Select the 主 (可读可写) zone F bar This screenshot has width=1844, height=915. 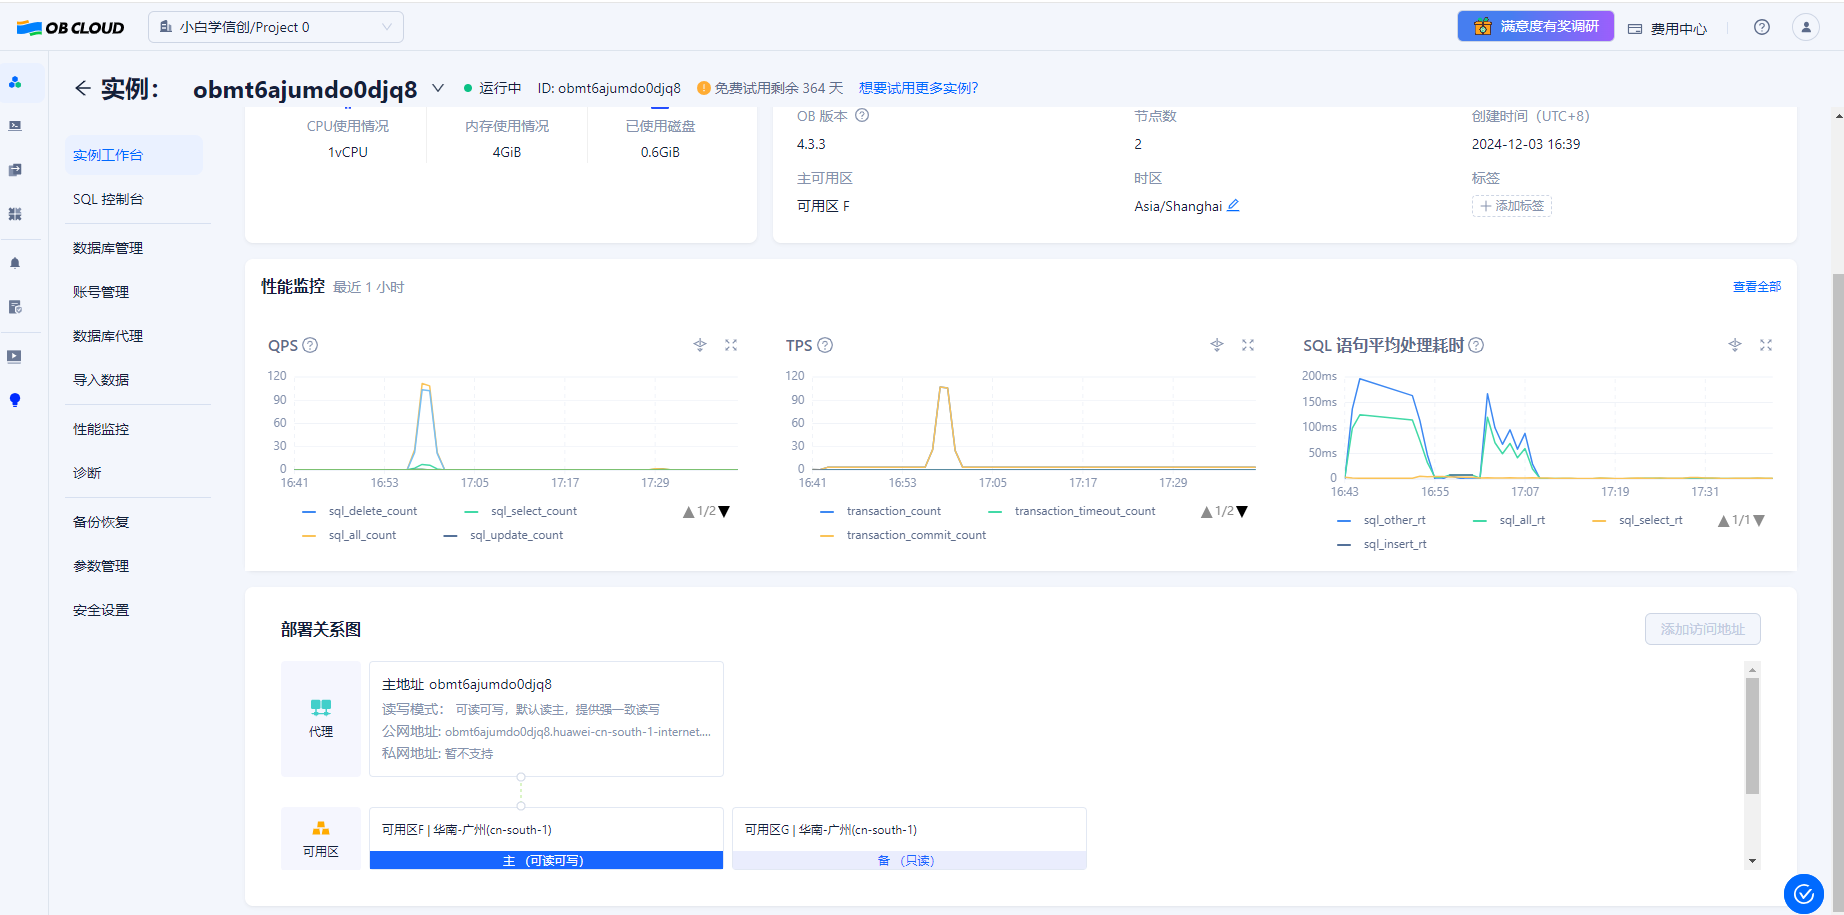tap(546, 860)
